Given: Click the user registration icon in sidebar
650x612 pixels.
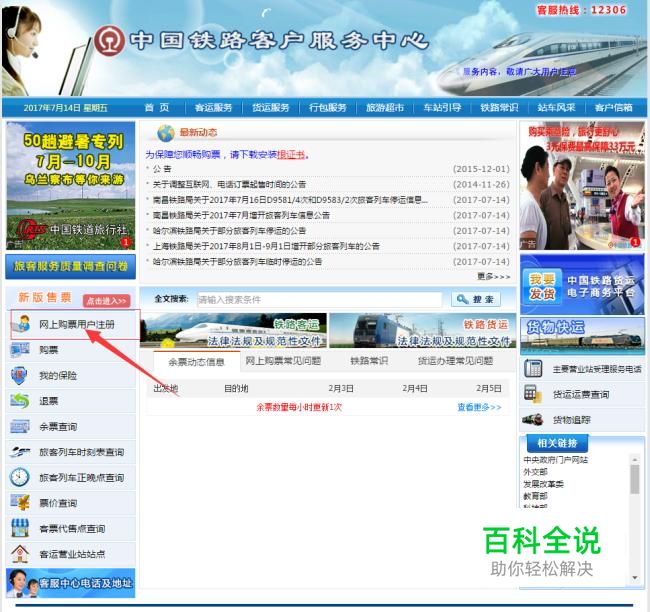Looking at the screenshot, I should (22, 323).
